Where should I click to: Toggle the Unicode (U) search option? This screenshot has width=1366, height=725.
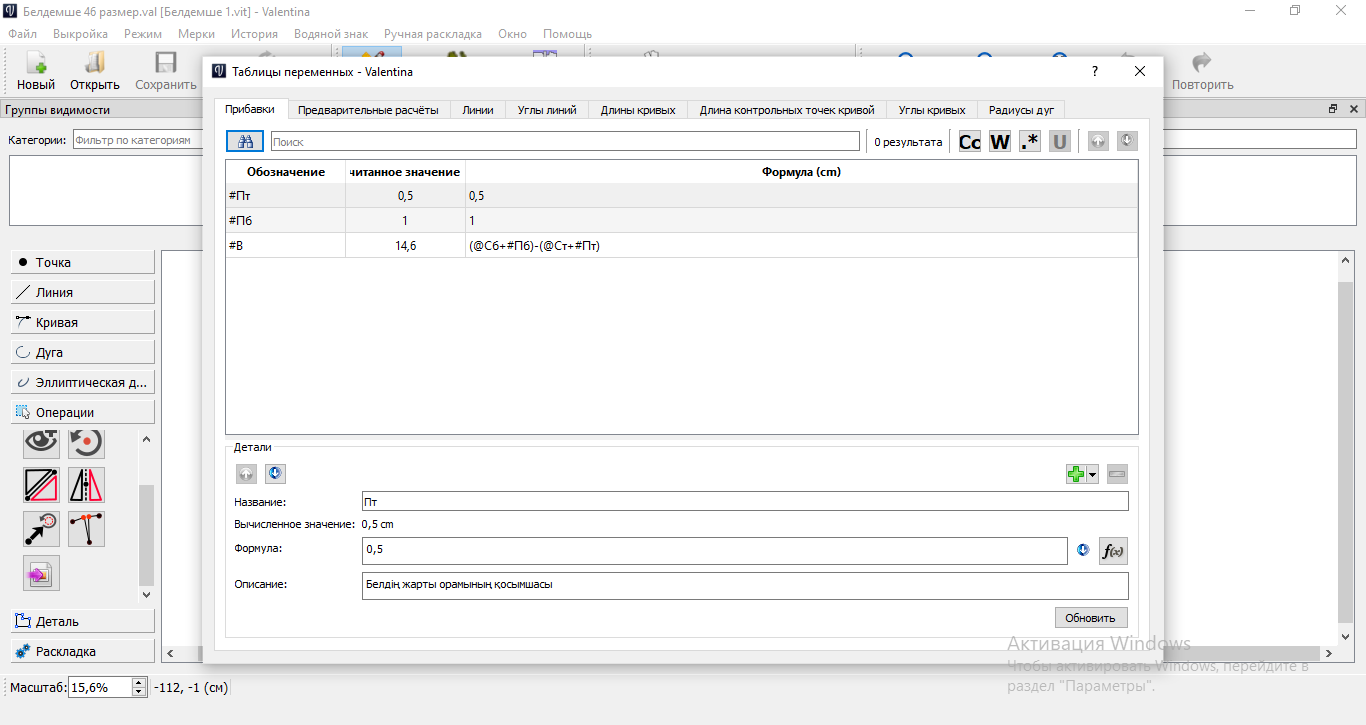tap(1060, 142)
